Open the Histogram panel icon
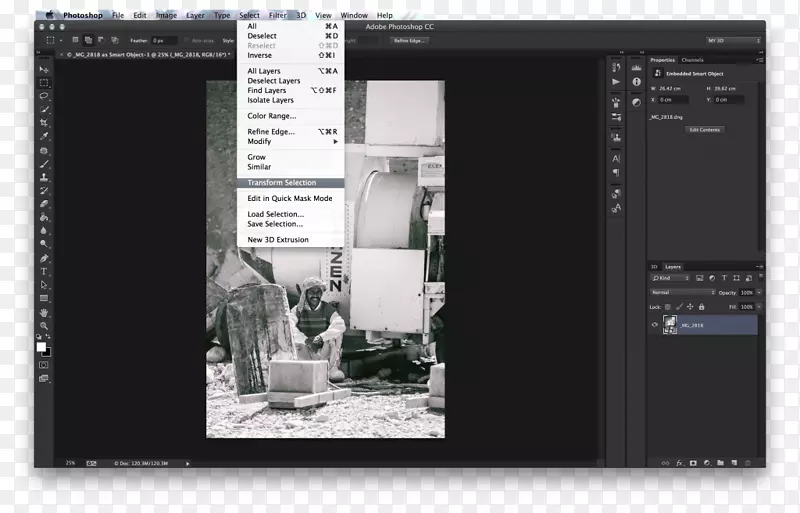The height and width of the screenshot is (513, 800). coord(636,67)
